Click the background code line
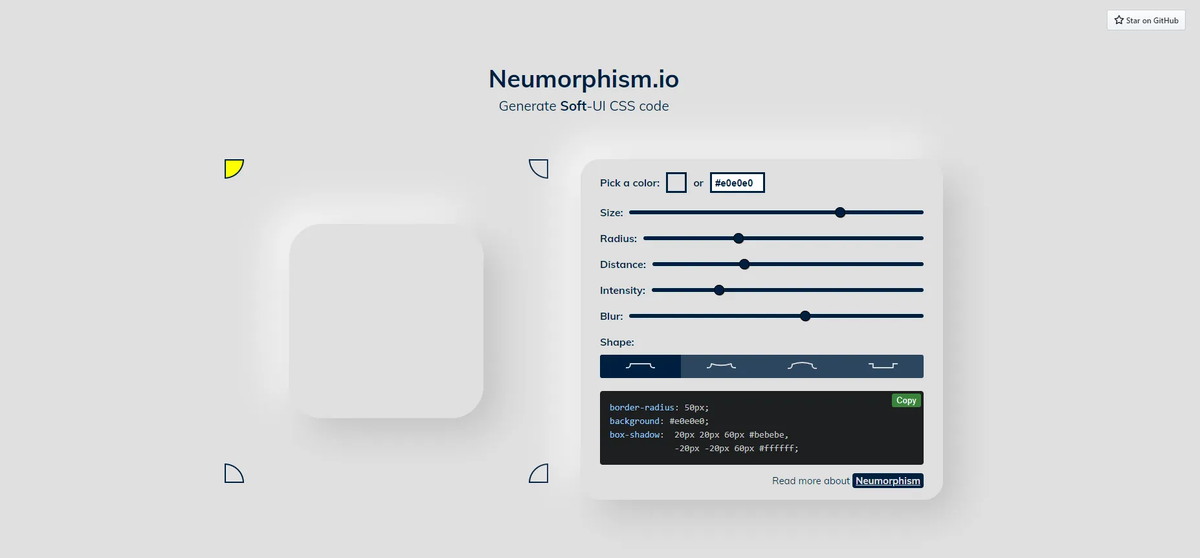Screen dimensions: 1200x558 point(659,421)
